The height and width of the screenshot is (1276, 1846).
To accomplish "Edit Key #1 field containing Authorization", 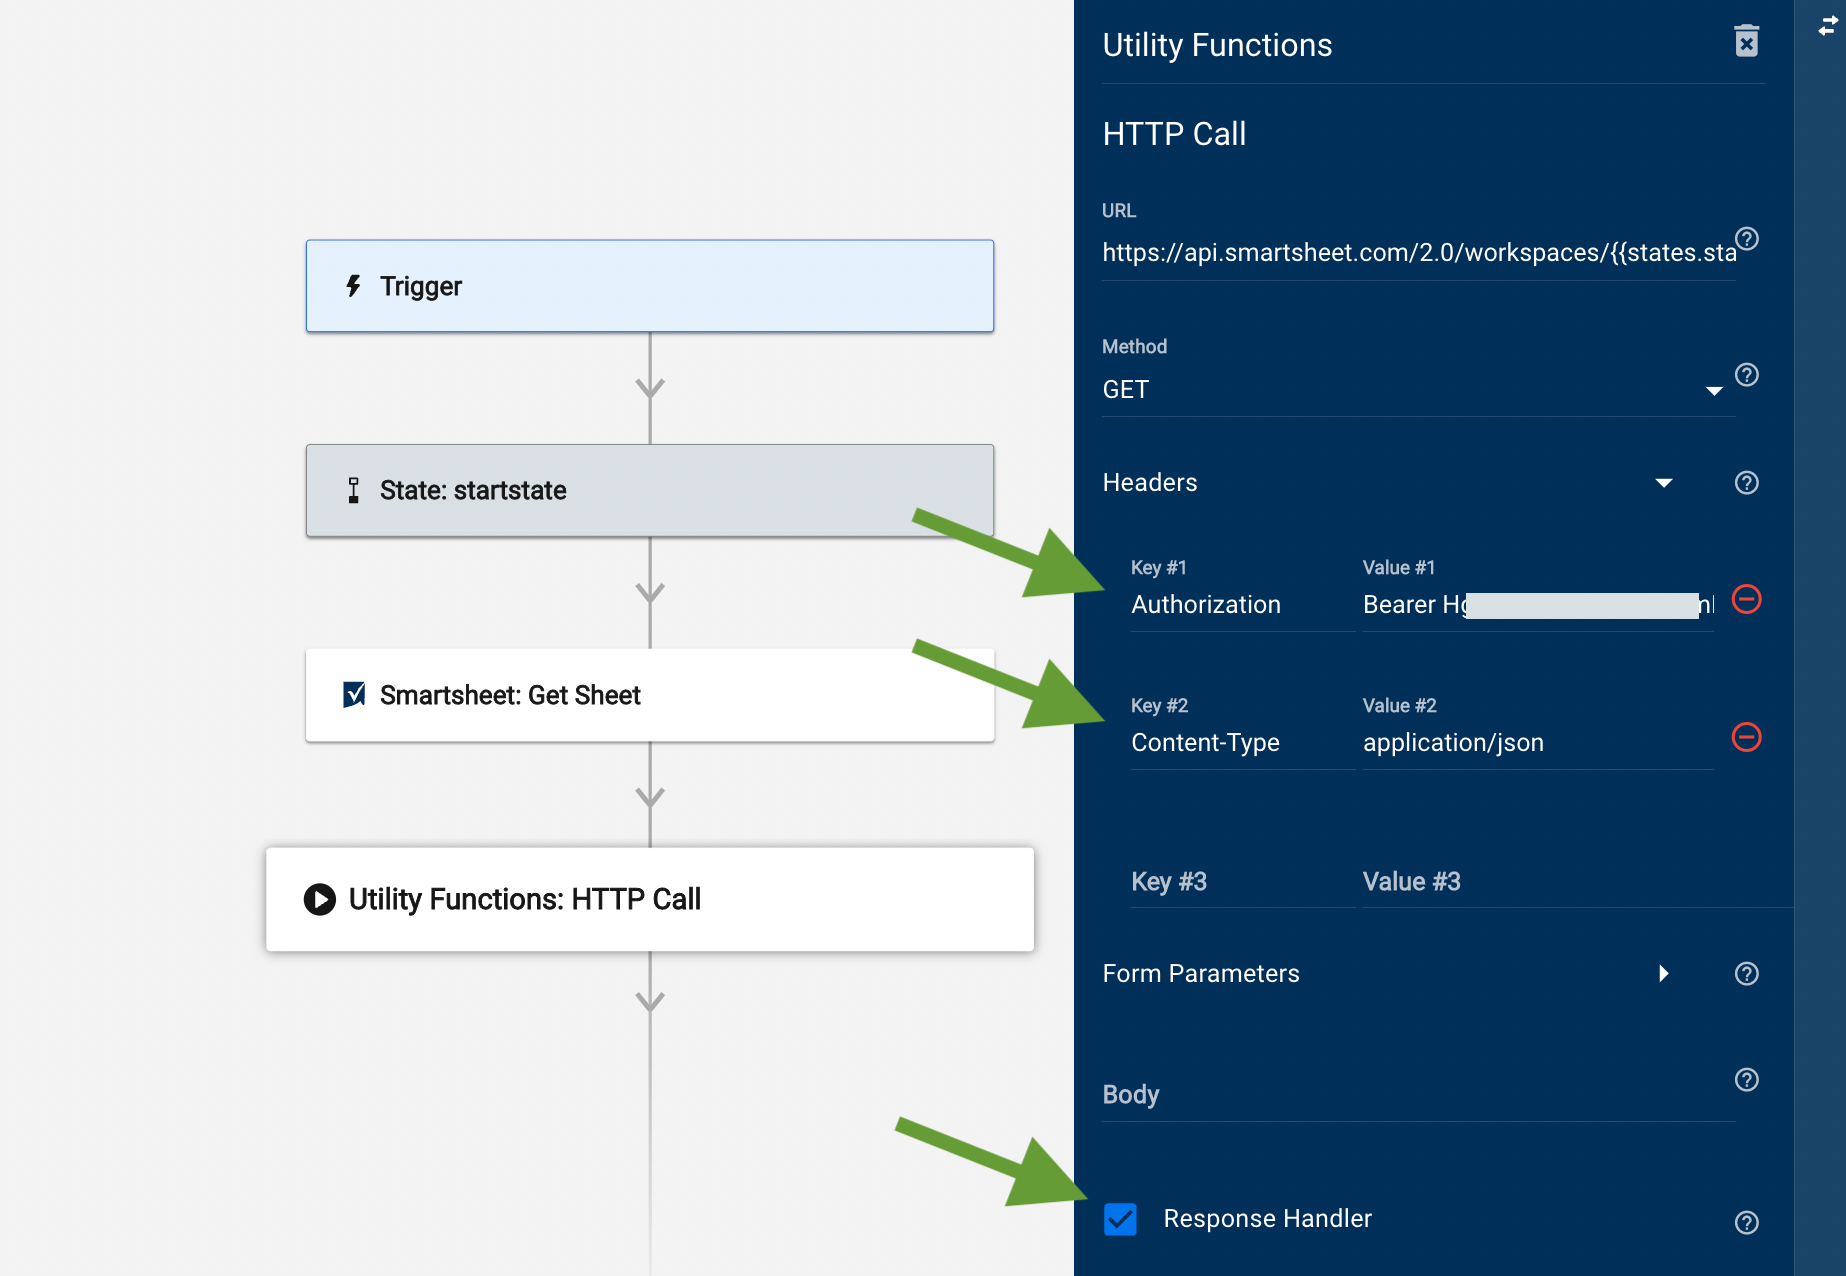I will (x=1242, y=605).
